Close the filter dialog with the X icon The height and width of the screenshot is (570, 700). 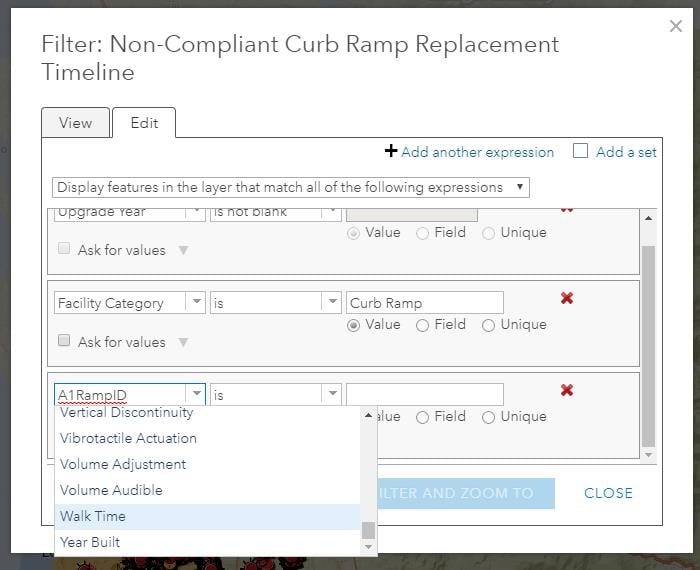point(675,26)
